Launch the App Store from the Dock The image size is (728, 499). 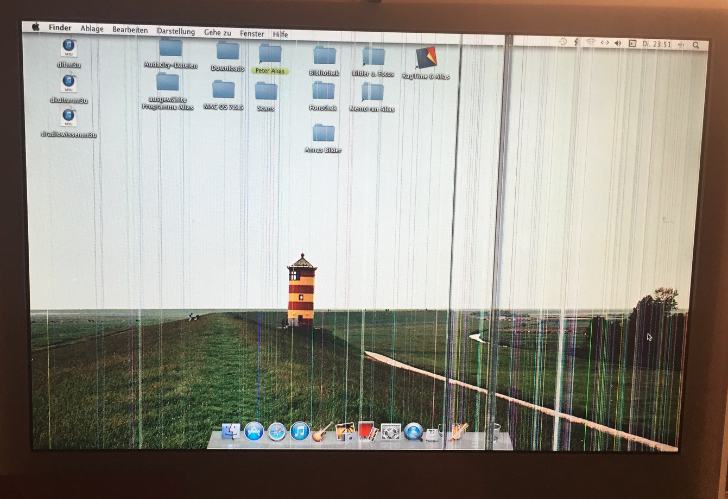click(254, 432)
